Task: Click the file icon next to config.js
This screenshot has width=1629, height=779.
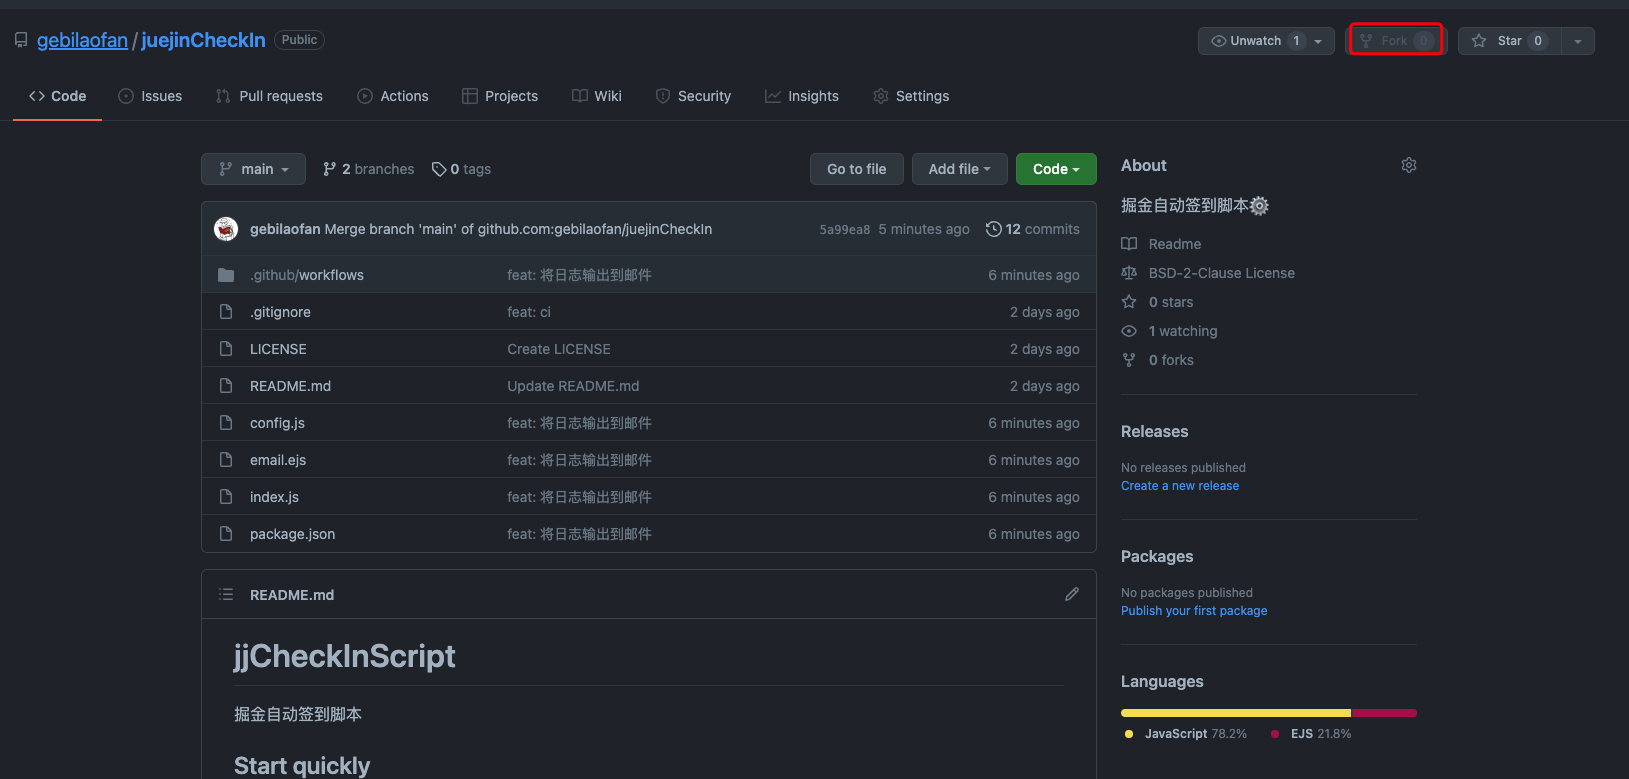Action: (226, 423)
